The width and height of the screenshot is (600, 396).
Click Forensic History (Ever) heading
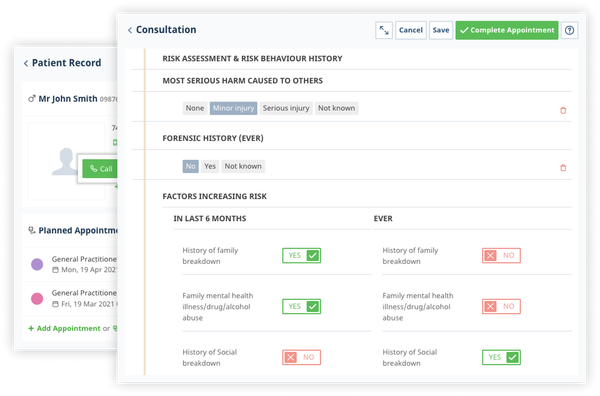(213, 138)
